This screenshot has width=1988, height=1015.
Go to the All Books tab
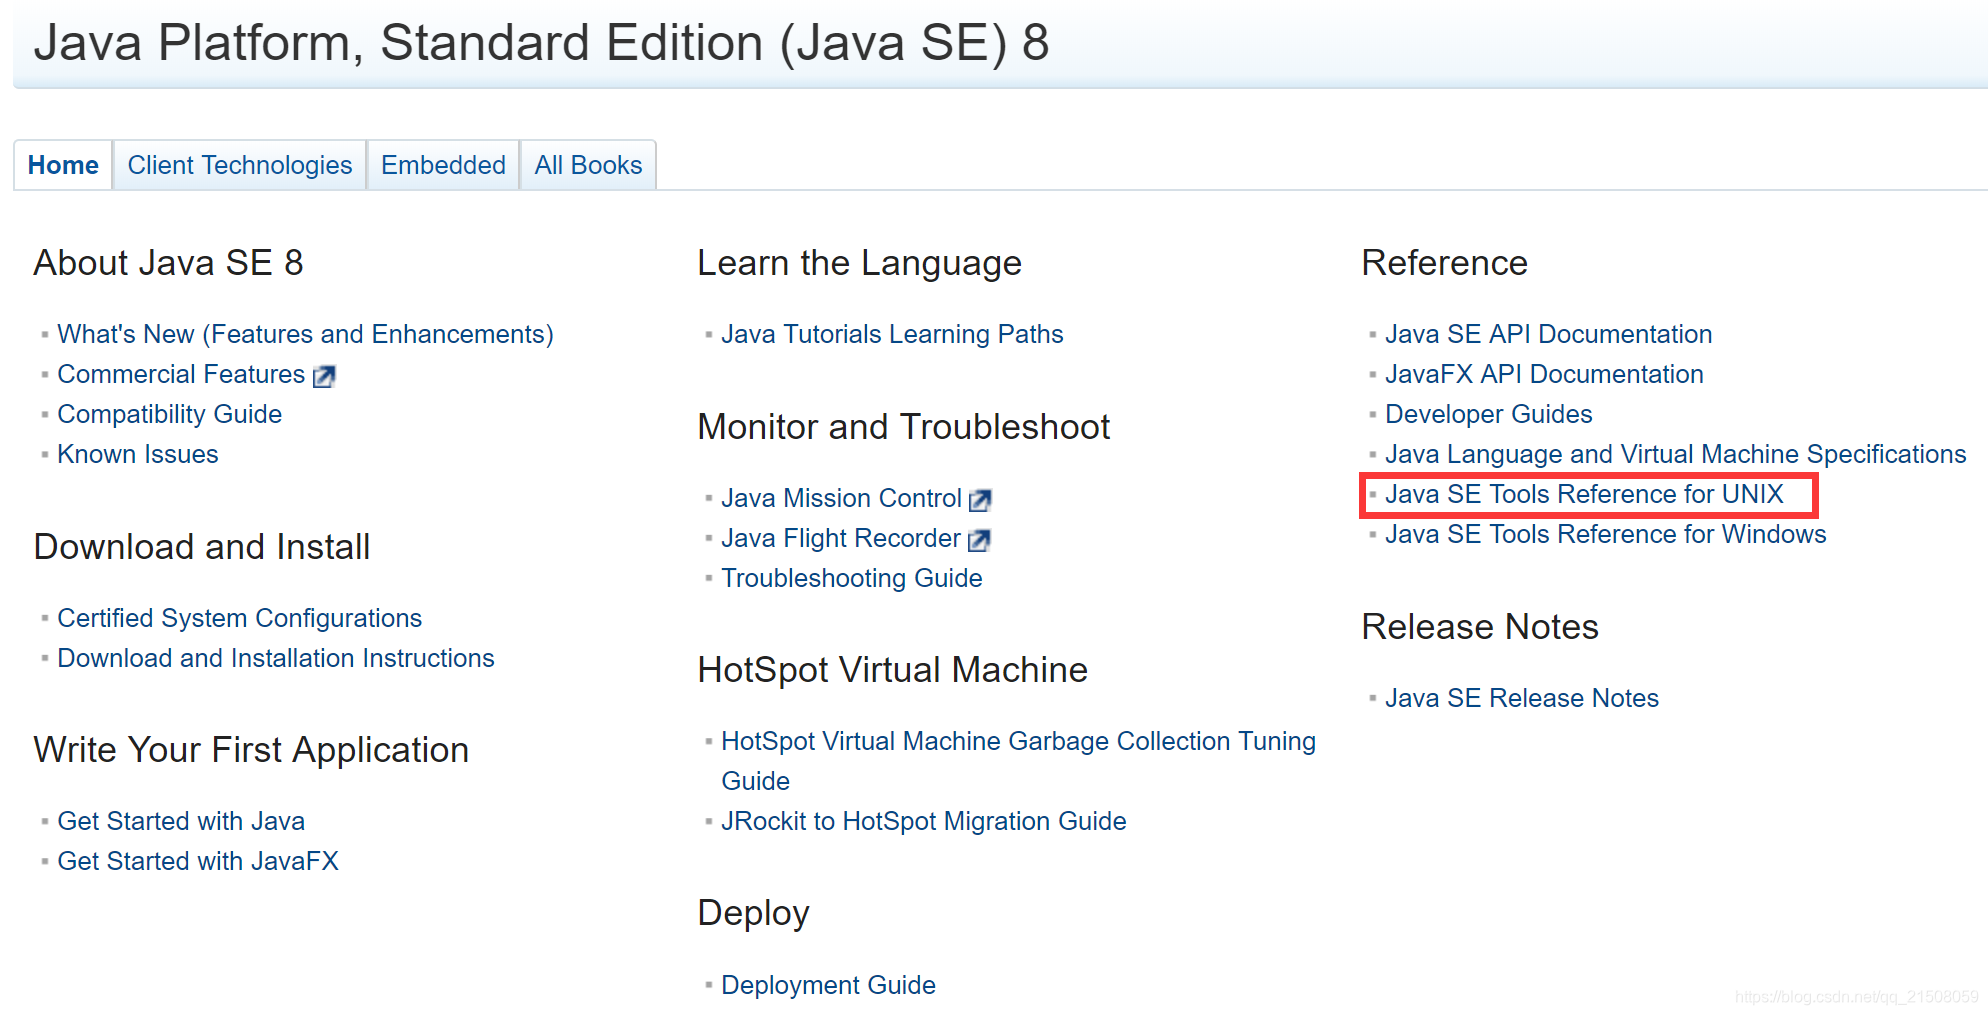(588, 165)
